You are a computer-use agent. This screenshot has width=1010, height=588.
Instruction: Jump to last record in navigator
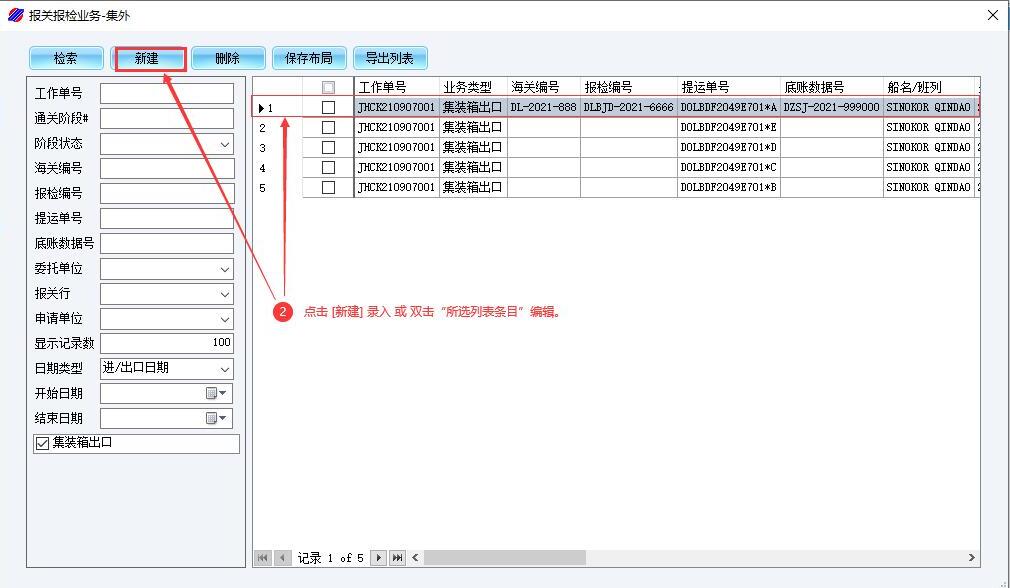pos(398,558)
